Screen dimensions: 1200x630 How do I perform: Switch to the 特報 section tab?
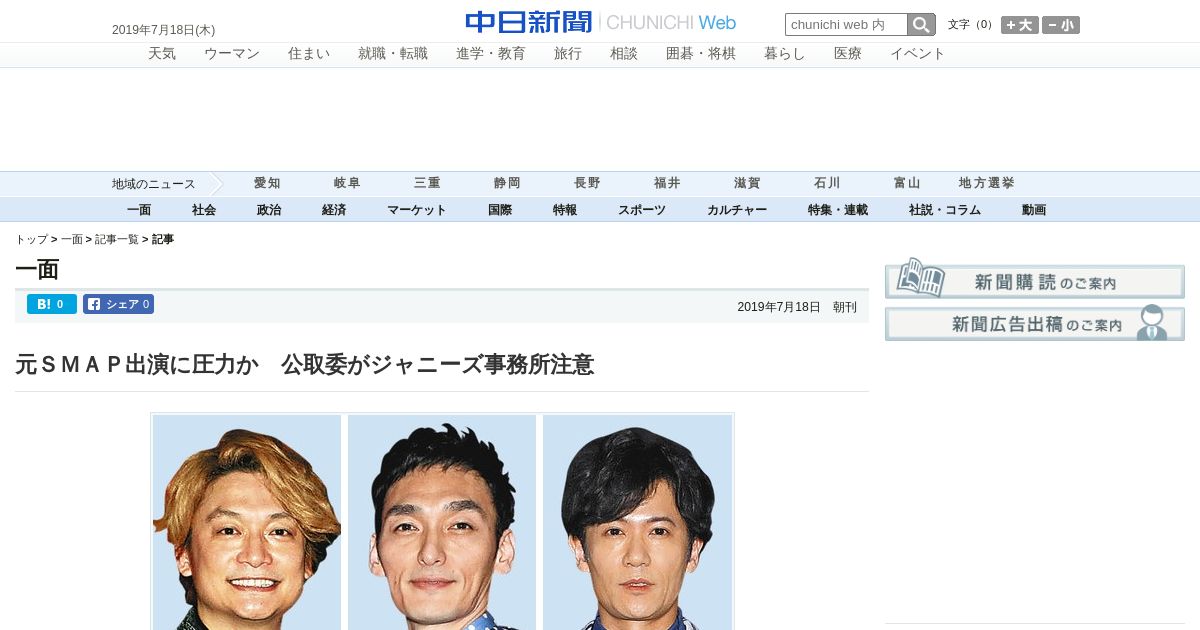pos(565,210)
